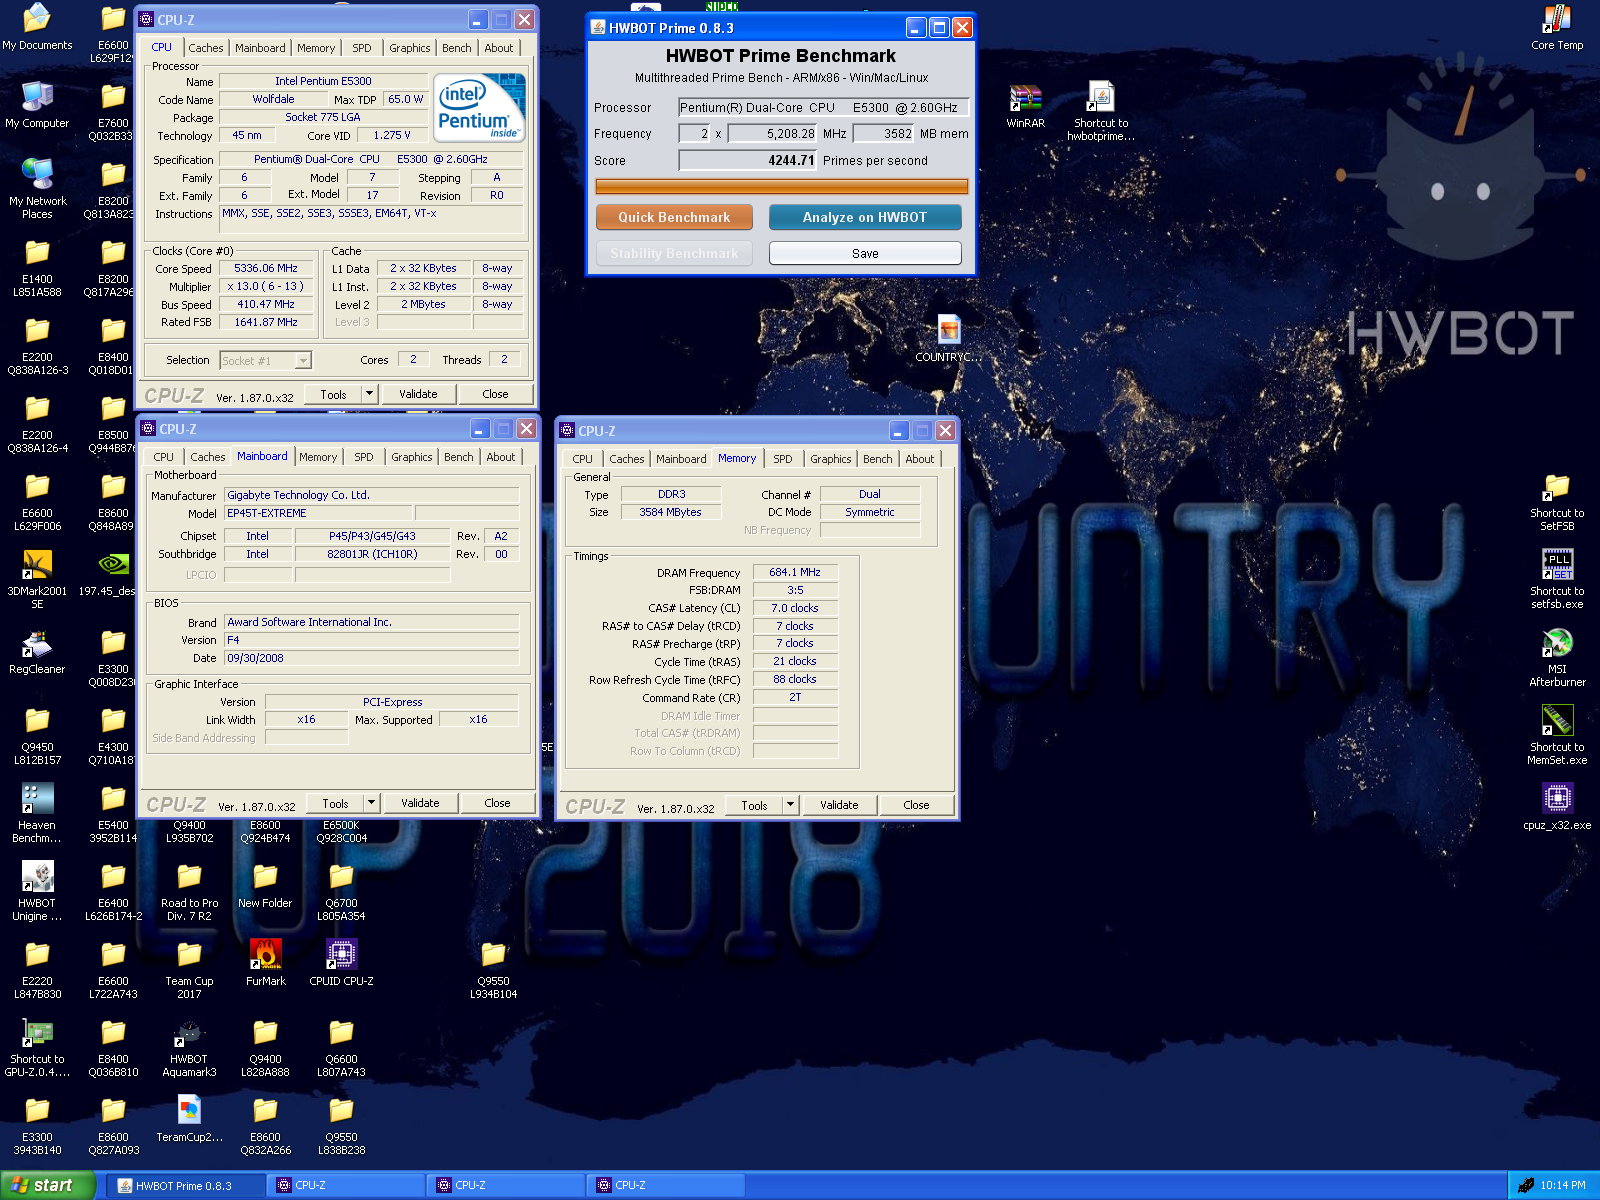
Task: Click the DRAM Frequency value 684.1 MHz
Action: 795,572
